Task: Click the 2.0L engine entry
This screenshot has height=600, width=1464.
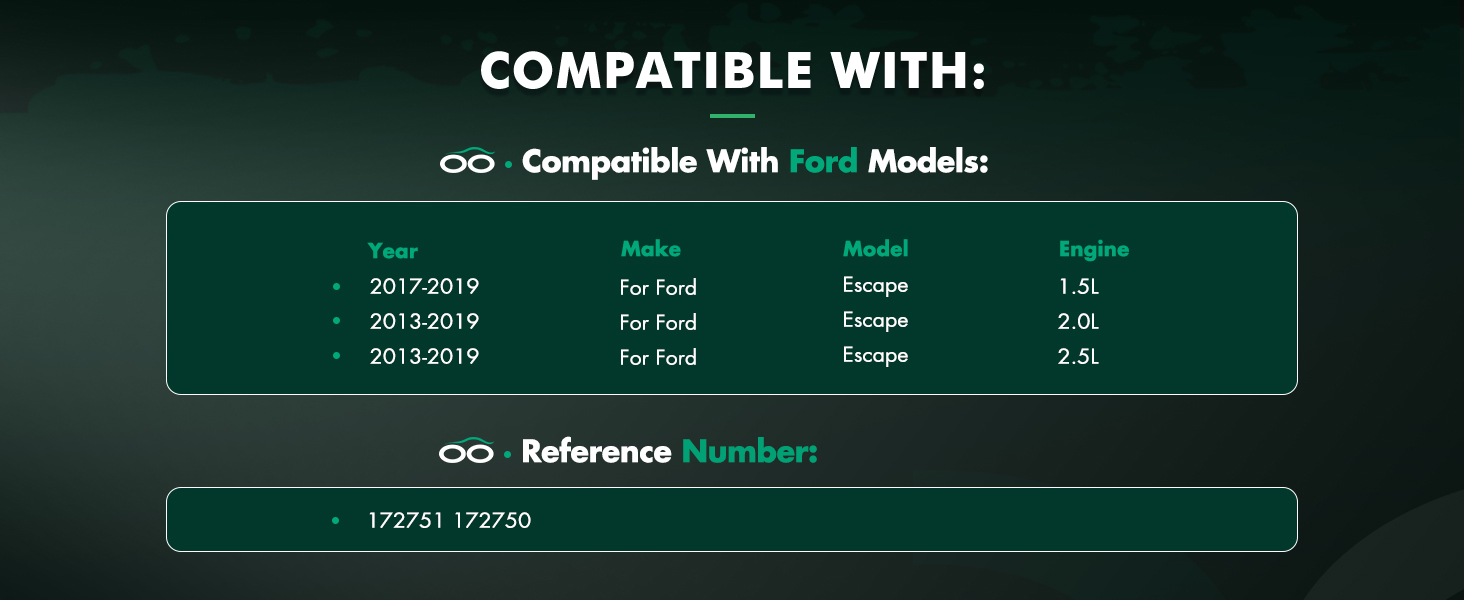Action: coord(1078,322)
